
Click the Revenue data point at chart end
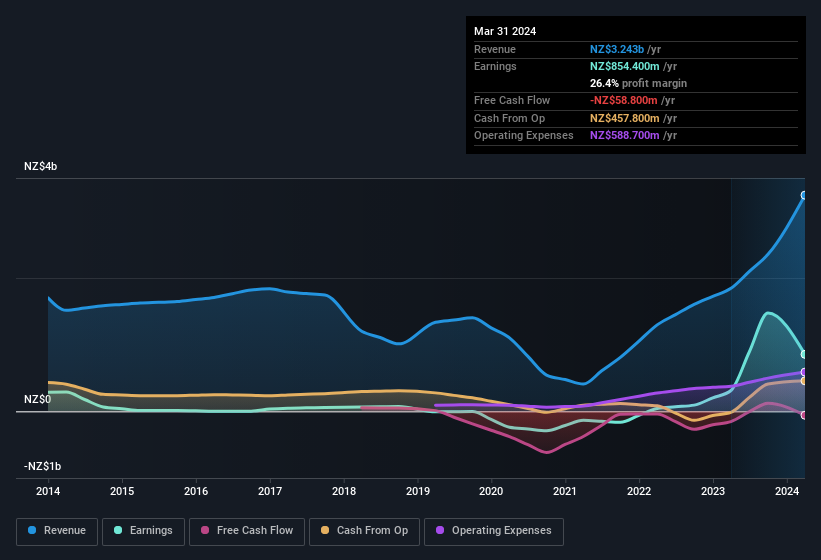[804, 195]
